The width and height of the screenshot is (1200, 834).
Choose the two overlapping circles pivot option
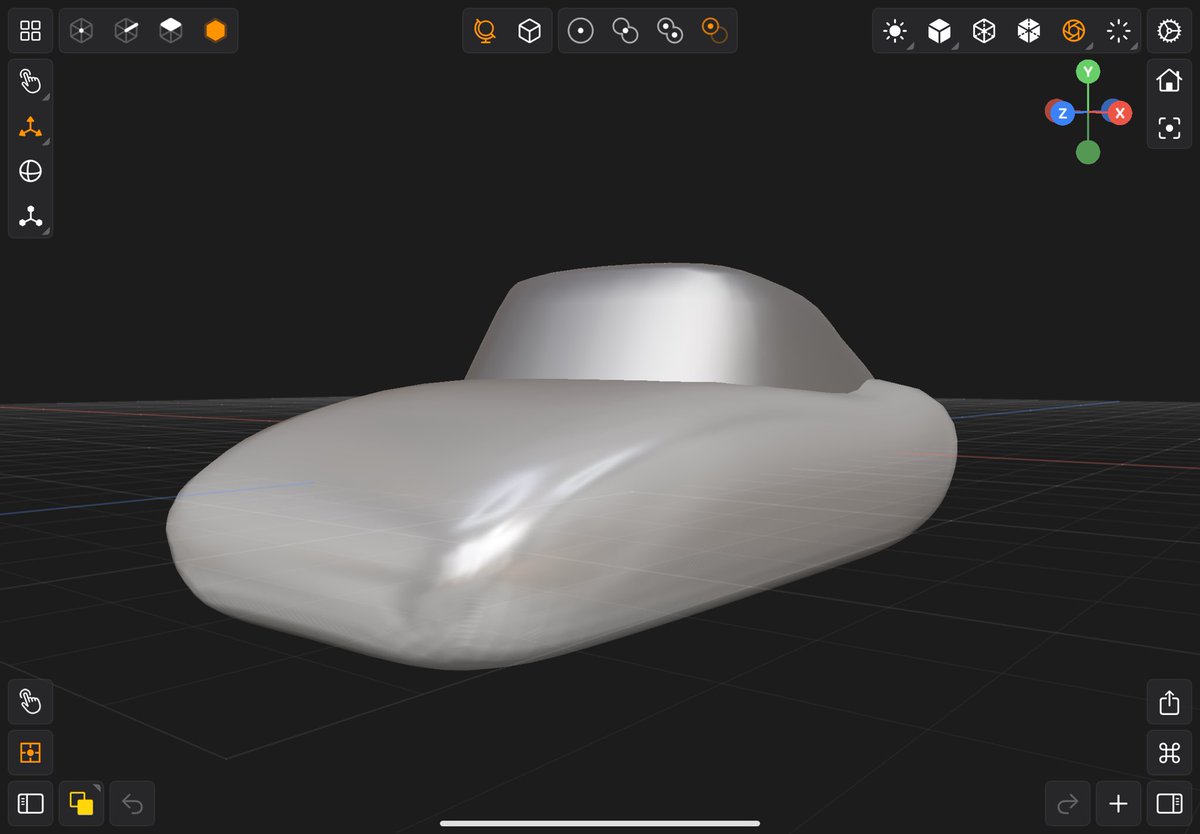point(626,31)
